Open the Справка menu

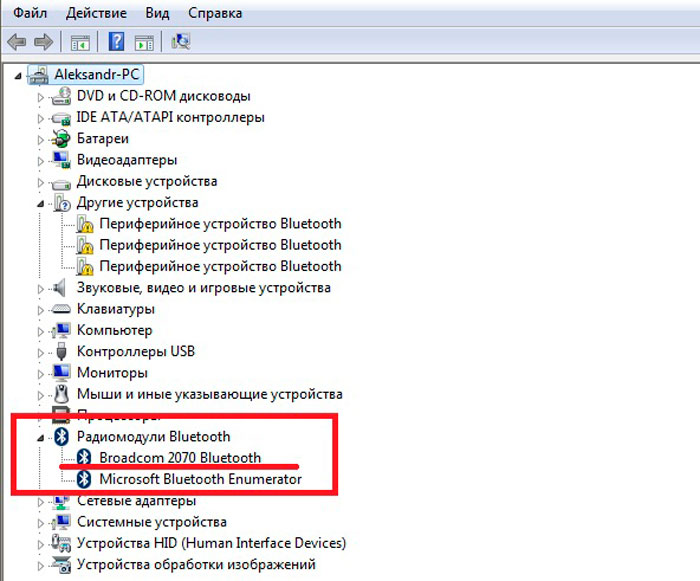(x=215, y=13)
